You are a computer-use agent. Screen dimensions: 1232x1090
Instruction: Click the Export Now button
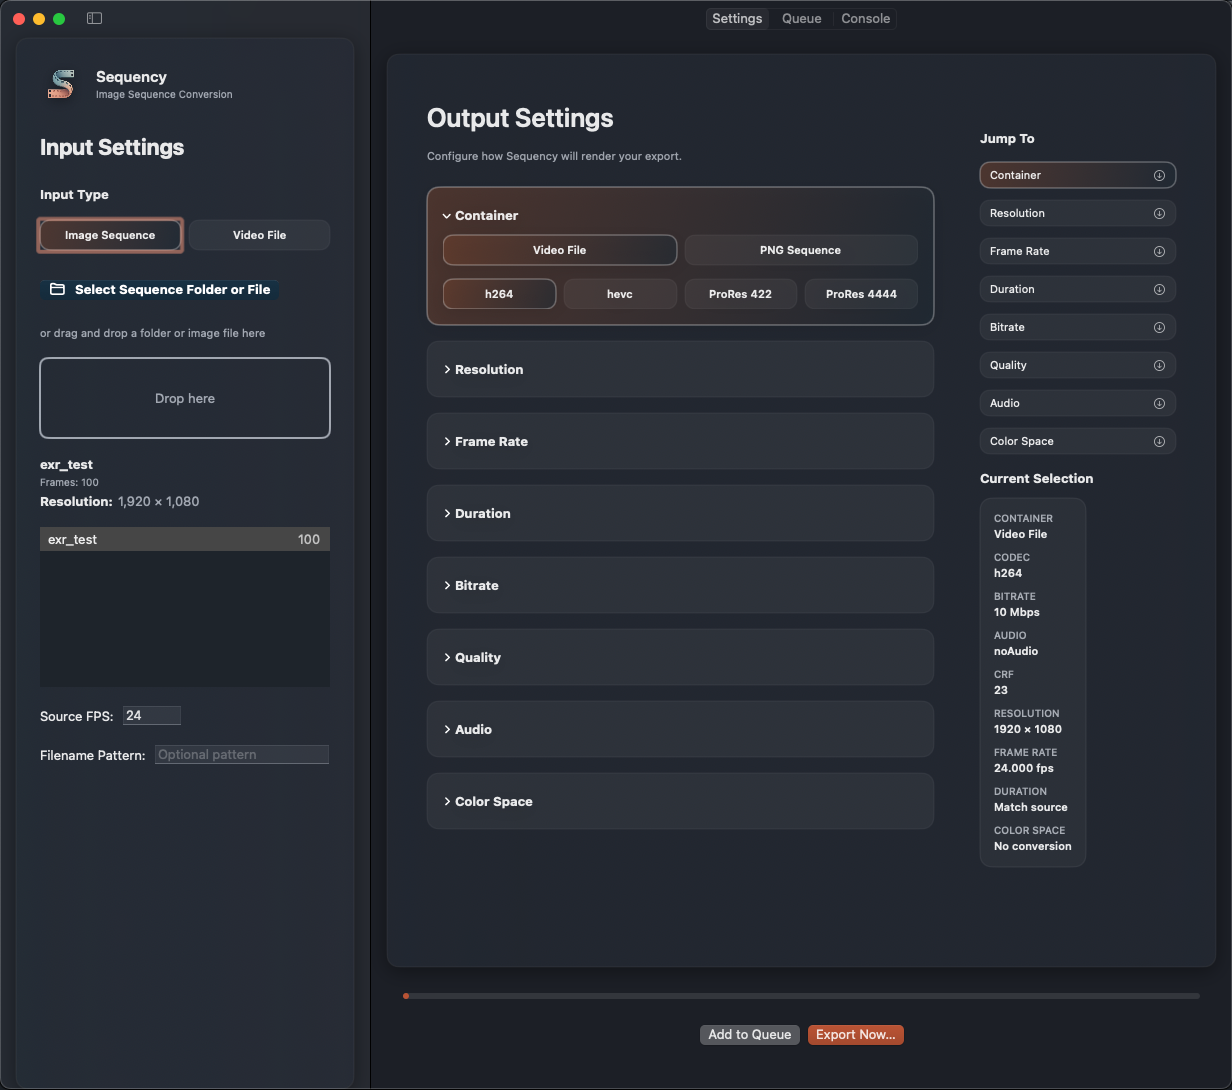coord(855,1035)
